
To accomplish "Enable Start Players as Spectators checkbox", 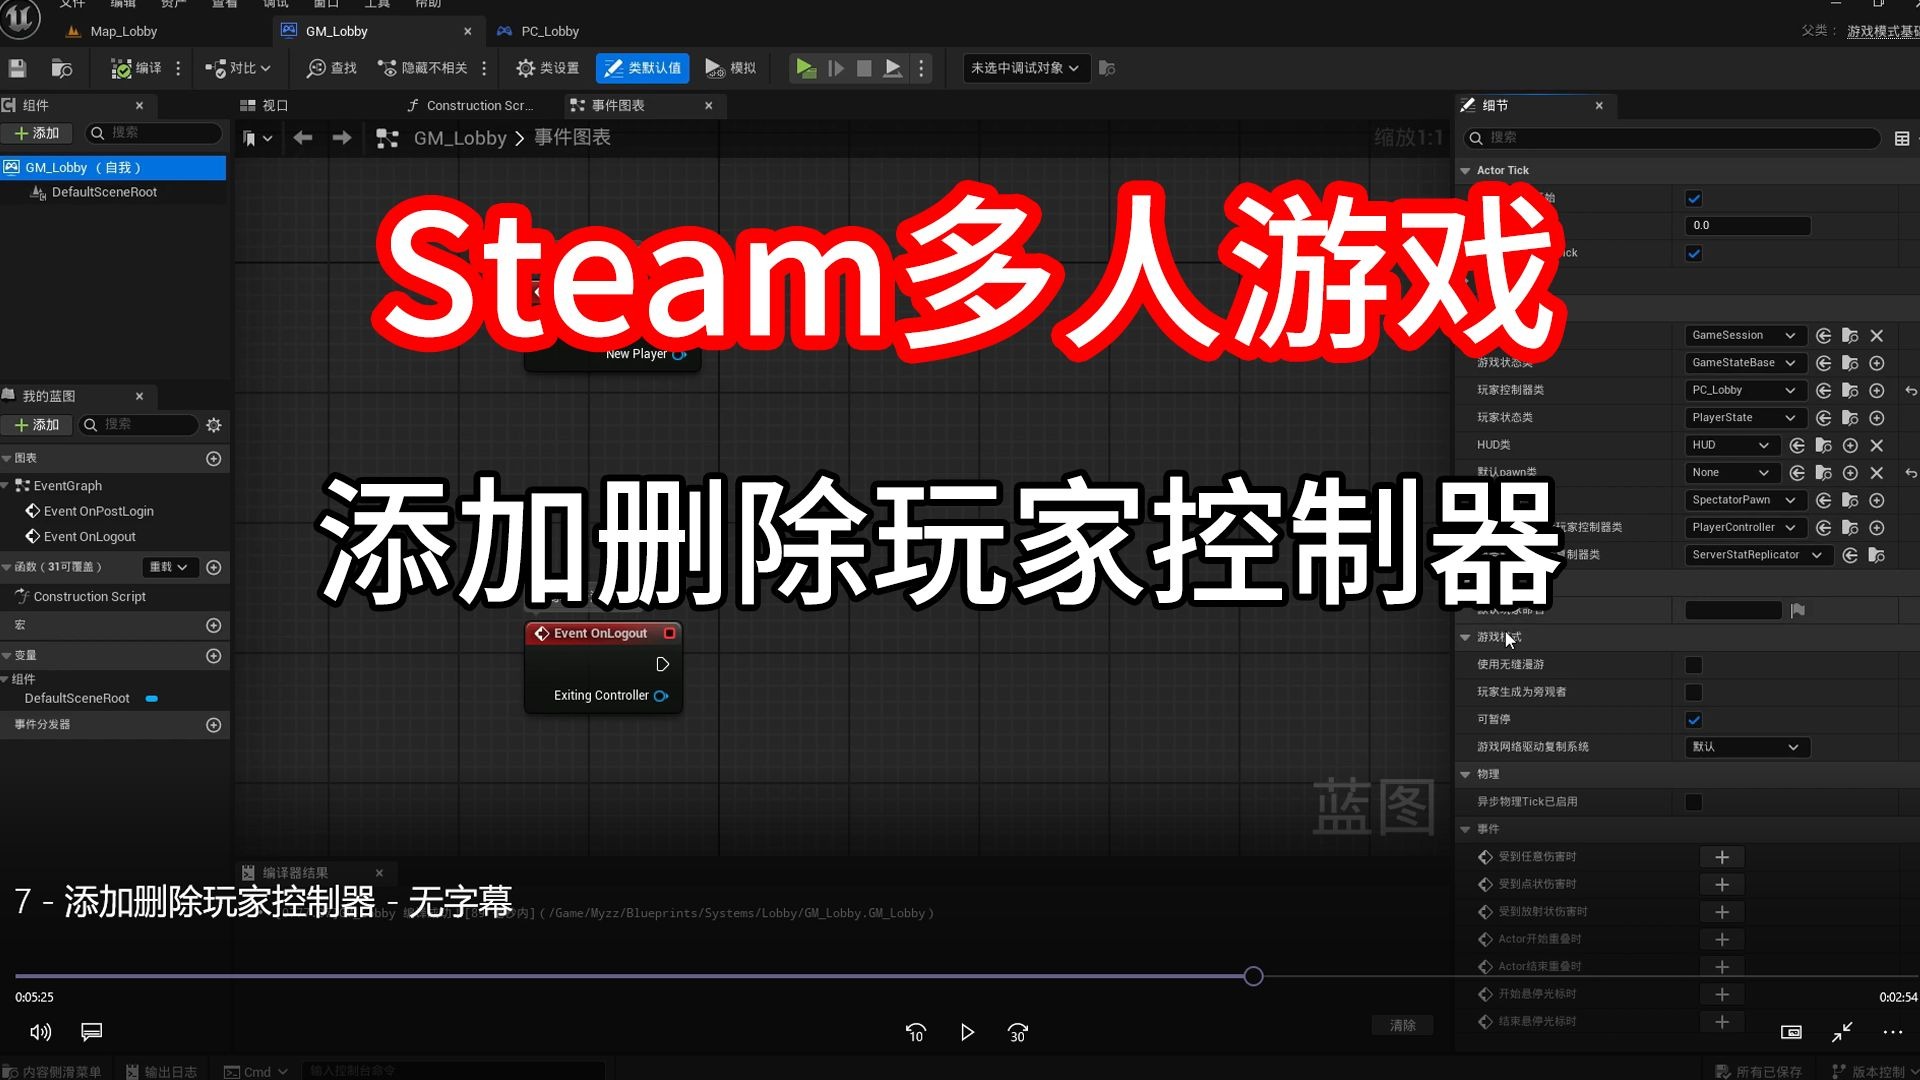I will tap(1694, 692).
